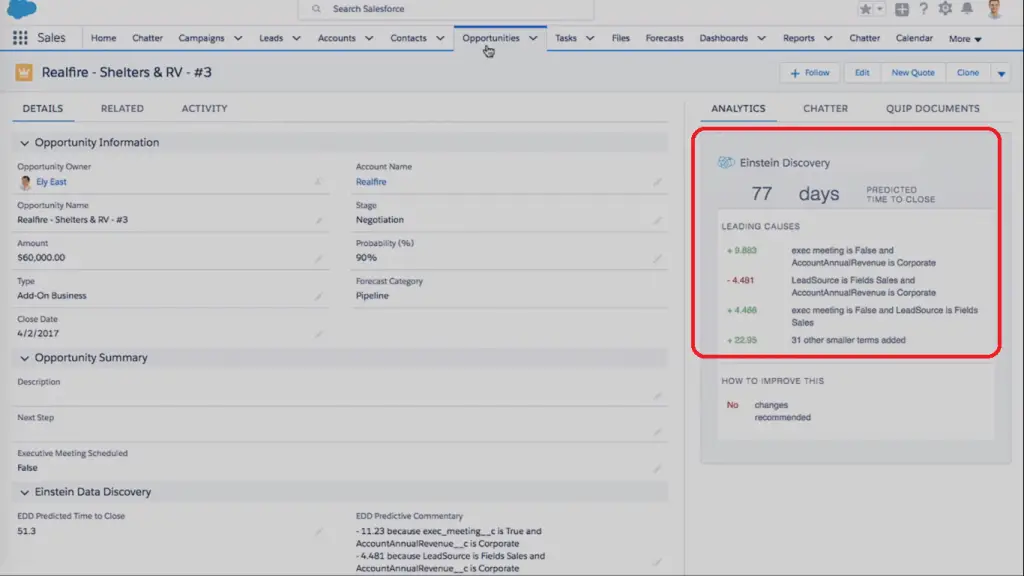Click the 4/2/2017 close date value
Image resolution: width=1024 pixels, height=576 pixels.
tap(38, 334)
